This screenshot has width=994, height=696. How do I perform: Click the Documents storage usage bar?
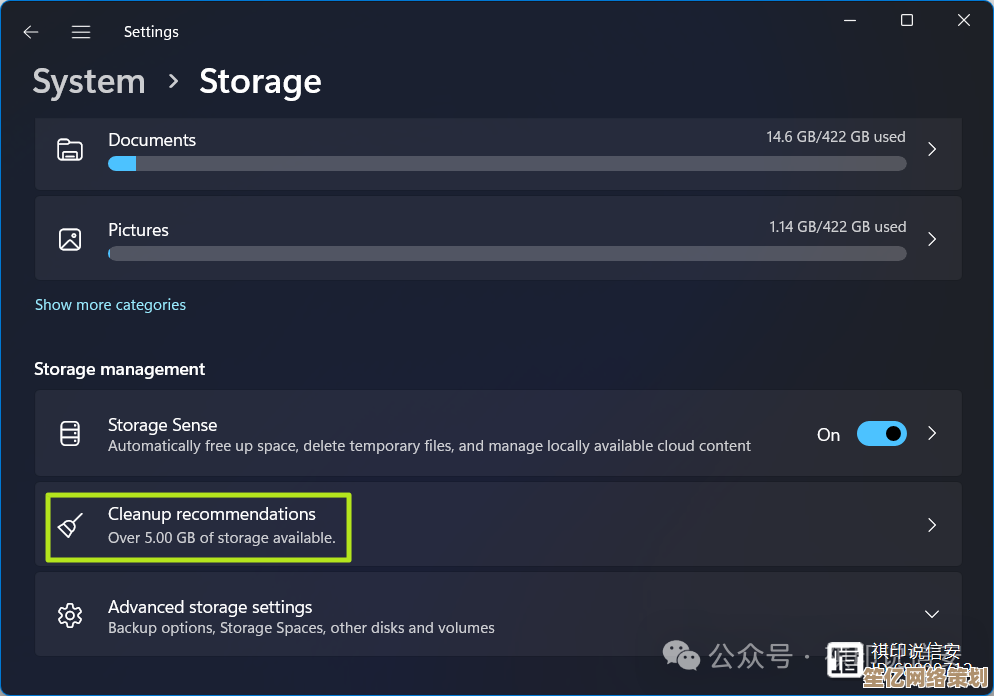pos(507,164)
